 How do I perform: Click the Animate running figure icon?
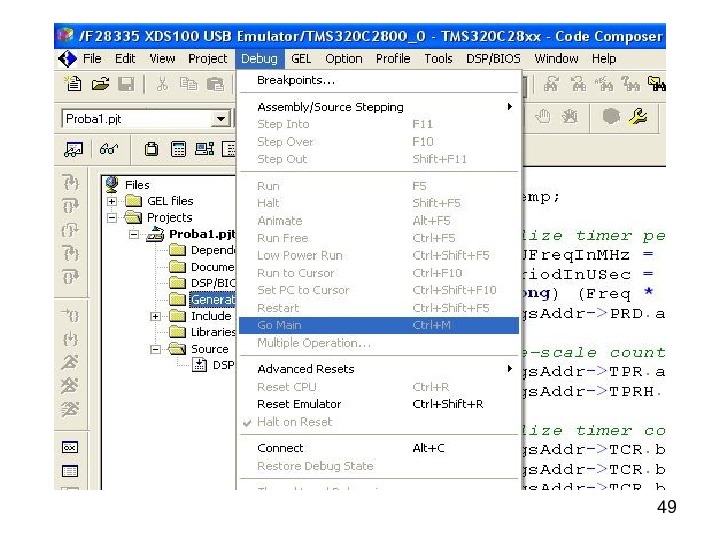70,408
